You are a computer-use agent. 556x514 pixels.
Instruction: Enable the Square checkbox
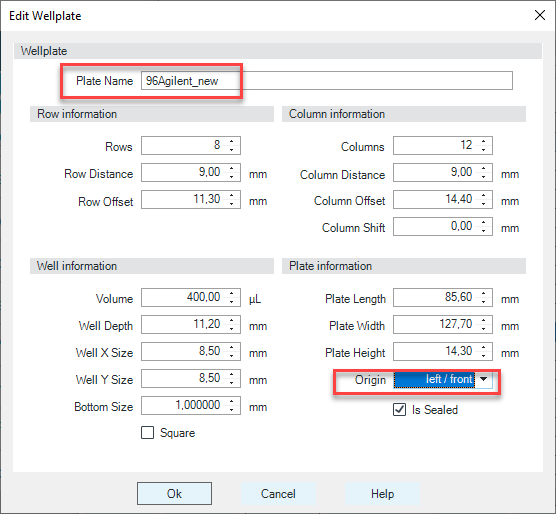point(148,432)
